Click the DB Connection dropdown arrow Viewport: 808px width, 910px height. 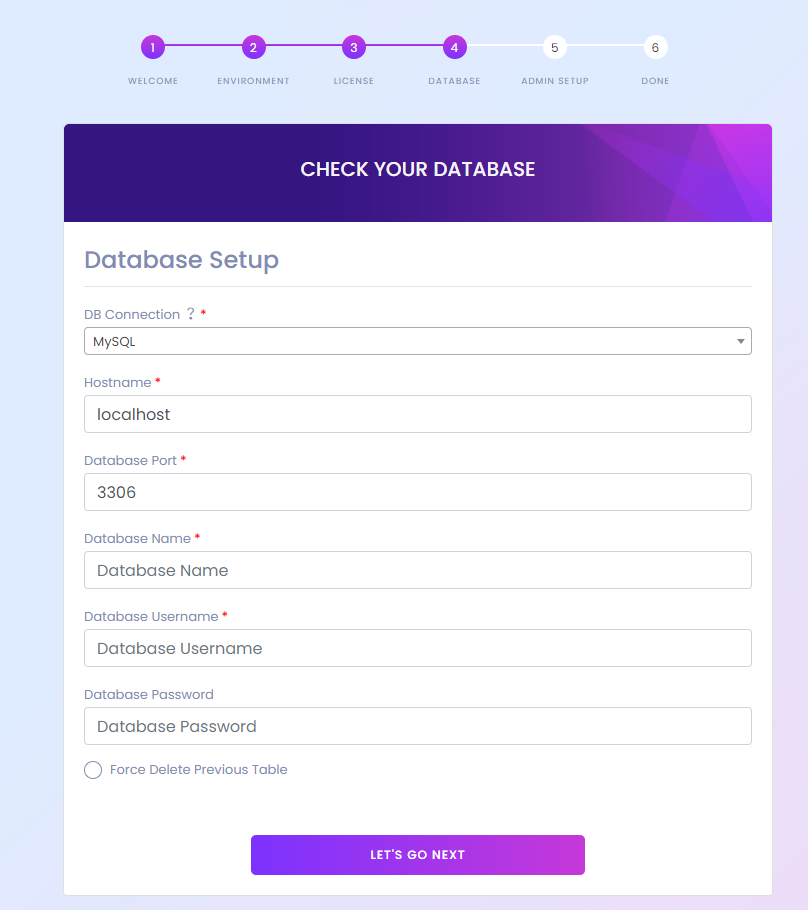coord(740,341)
